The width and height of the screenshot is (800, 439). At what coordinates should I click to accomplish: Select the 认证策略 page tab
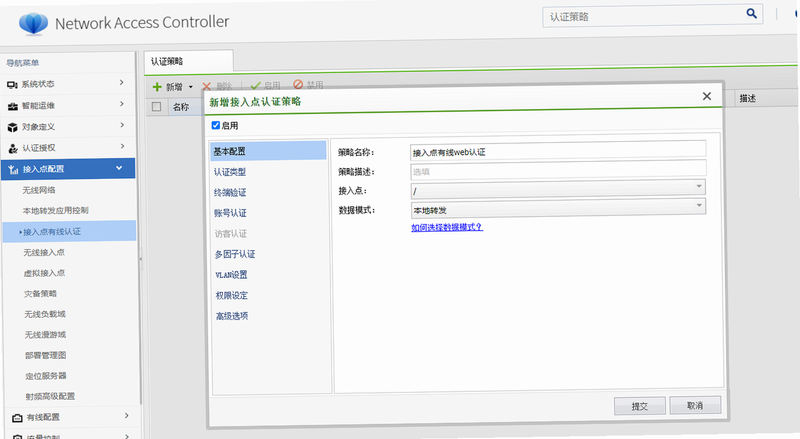coord(189,61)
